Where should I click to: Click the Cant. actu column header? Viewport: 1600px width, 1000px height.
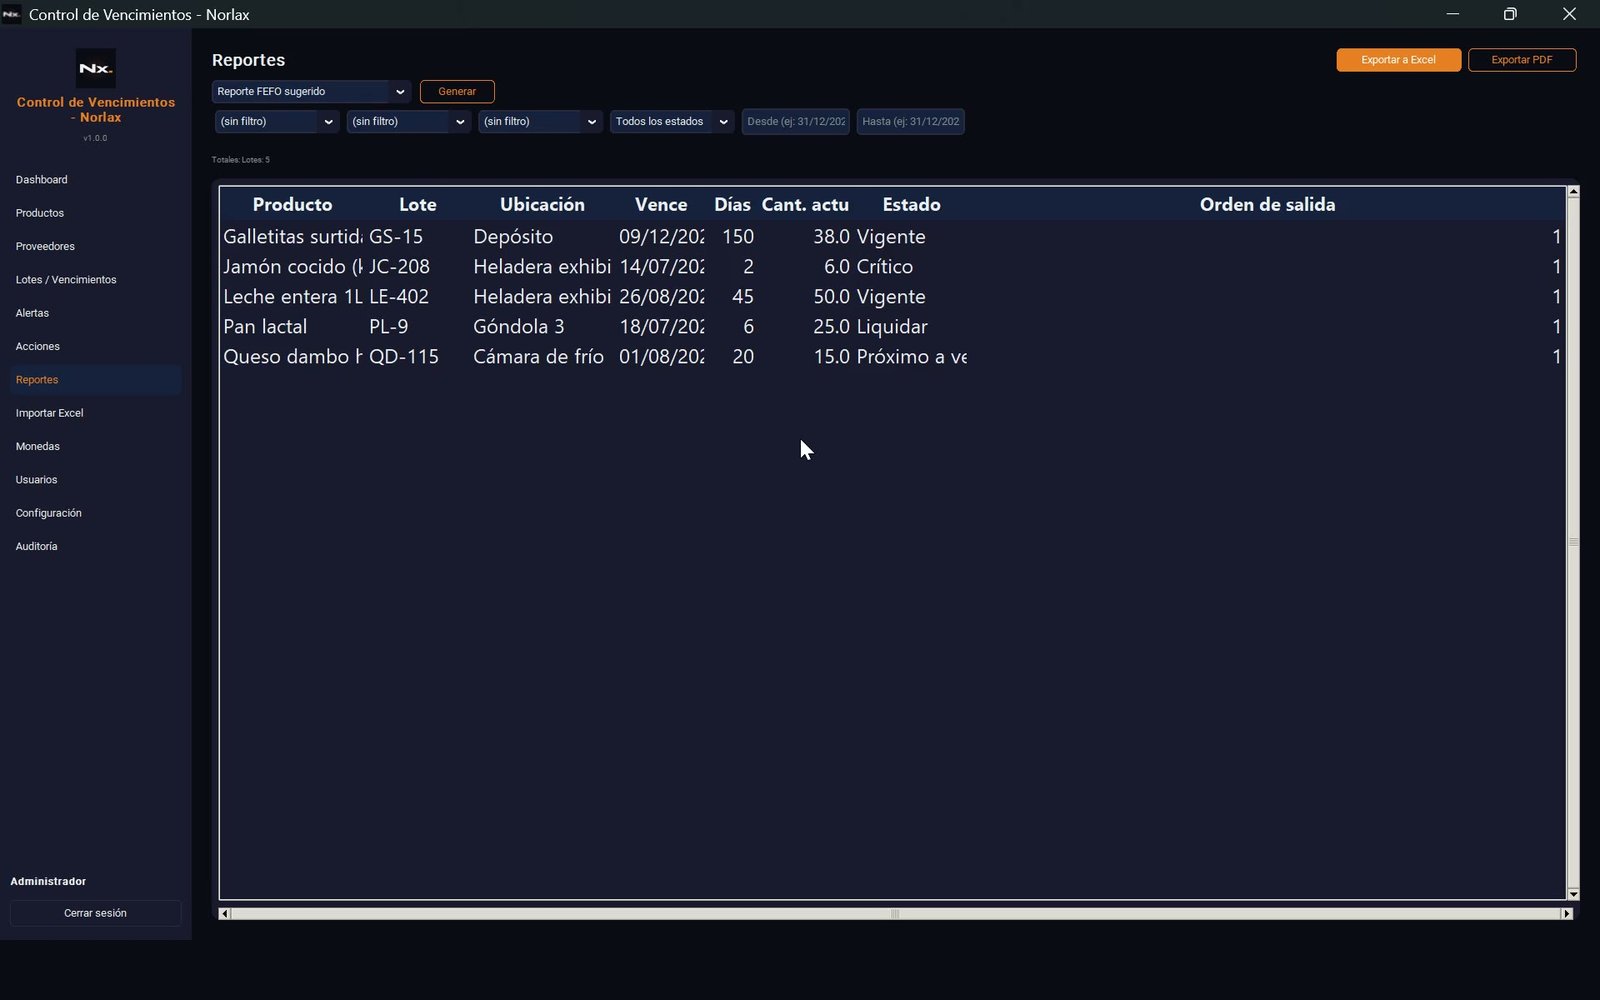805,204
